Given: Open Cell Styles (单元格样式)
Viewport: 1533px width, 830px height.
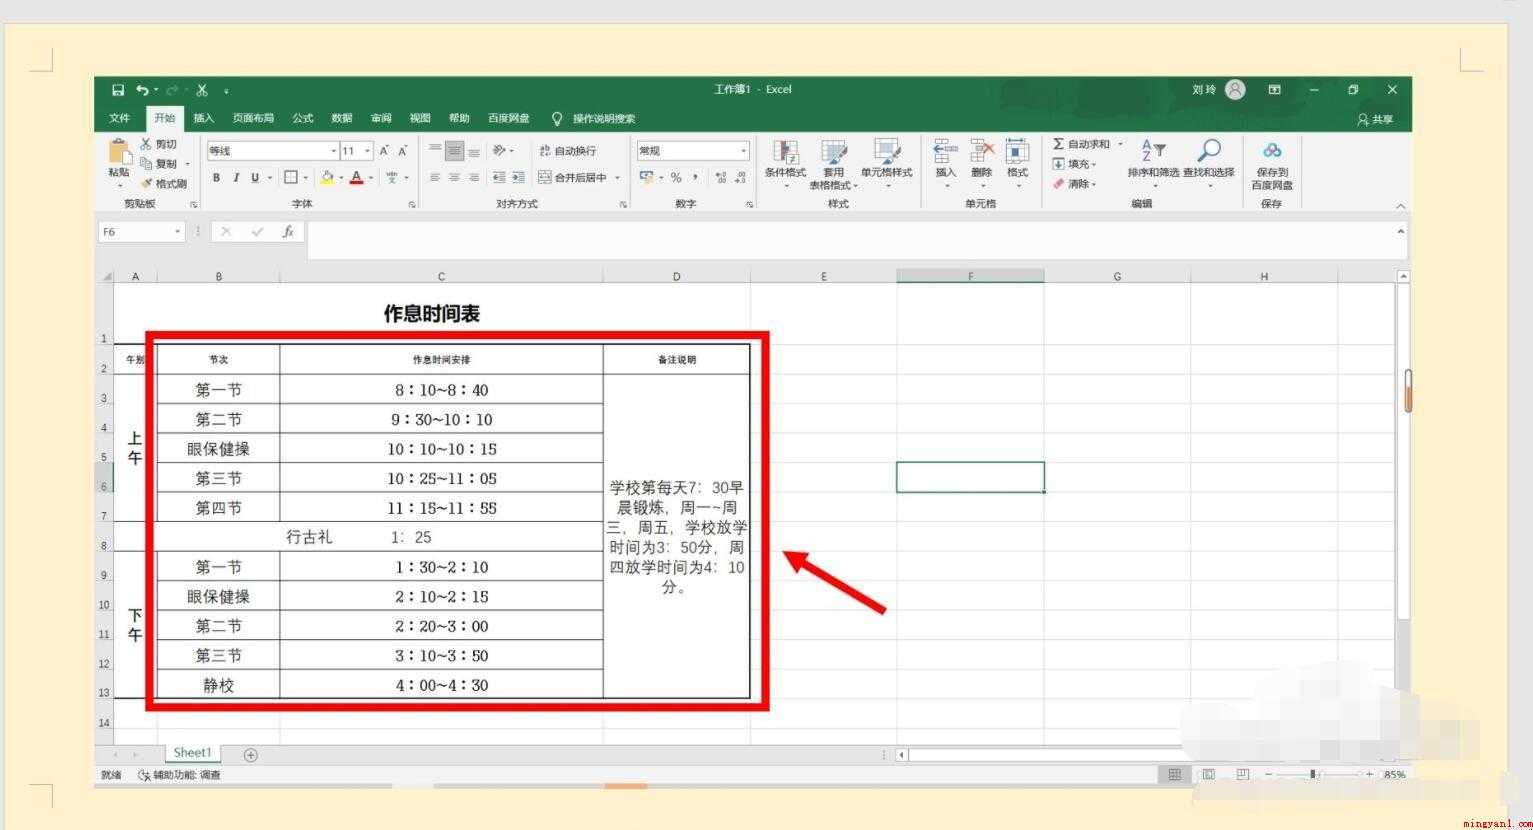Looking at the screenshot, I should click(886, 165).
